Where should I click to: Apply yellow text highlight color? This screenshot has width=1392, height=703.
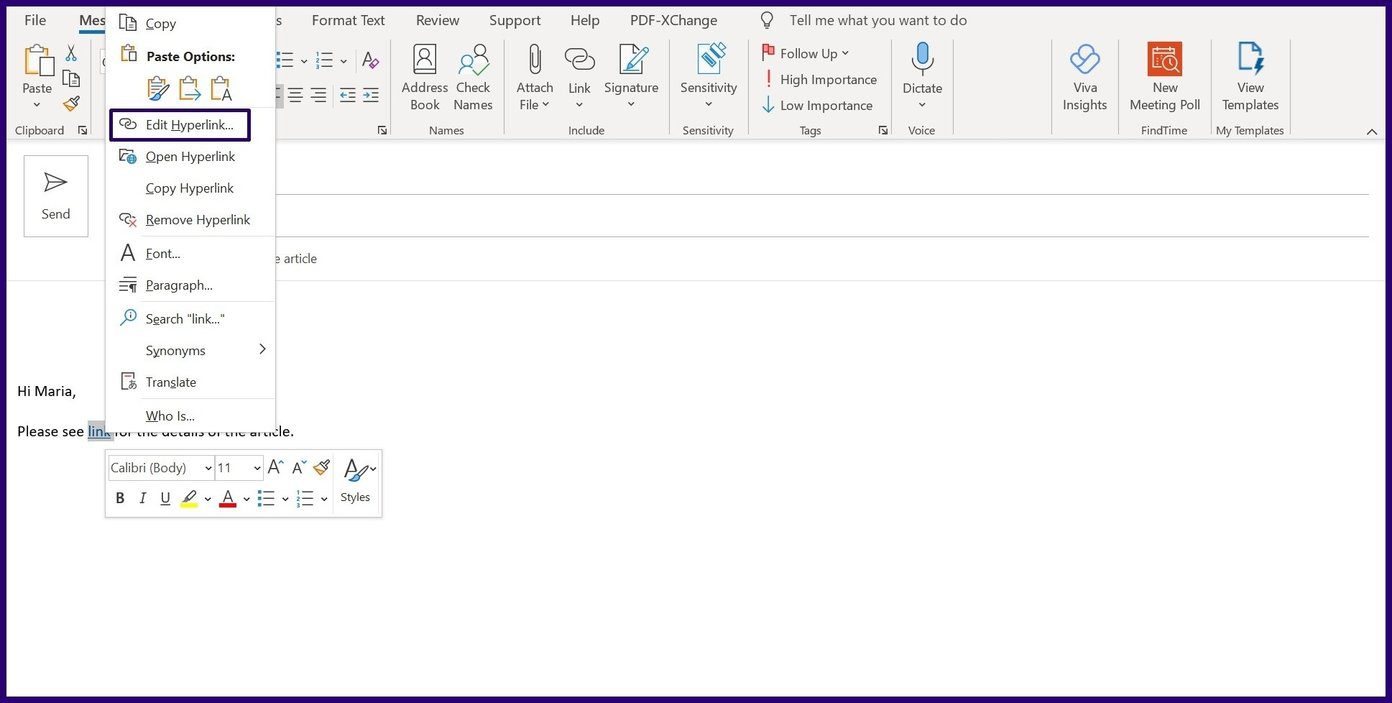click(x=189, y=498)
